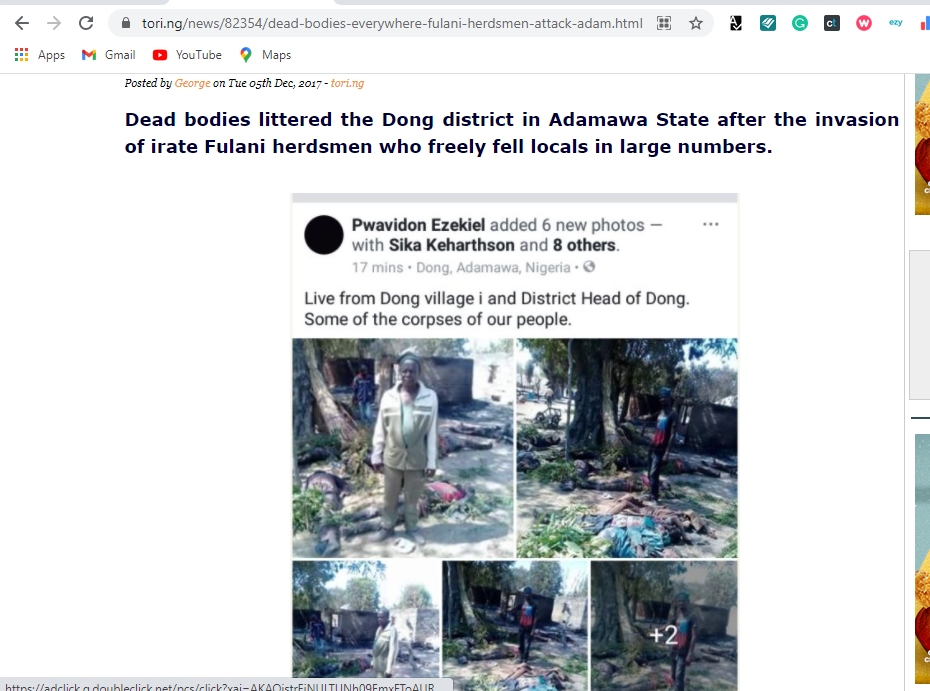Follow the orange tori.ng source link
Screen dimensions: 930x691
coord(347,83)
